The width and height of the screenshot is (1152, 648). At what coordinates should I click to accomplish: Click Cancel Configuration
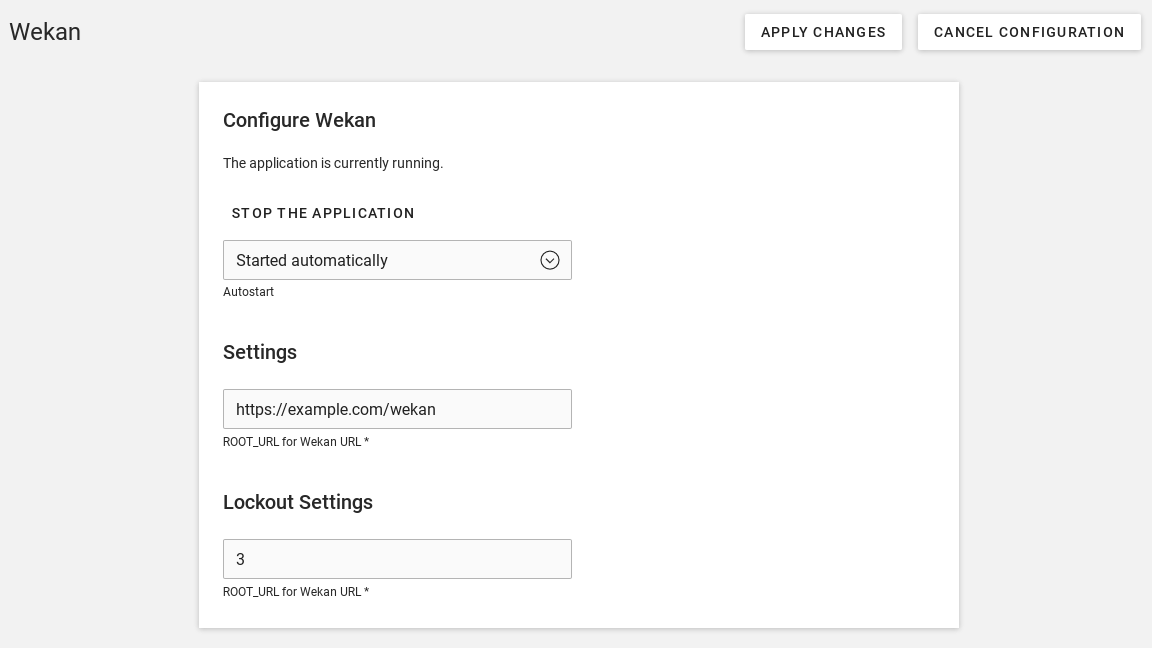pyautogui.click(x=1029, y=32)
